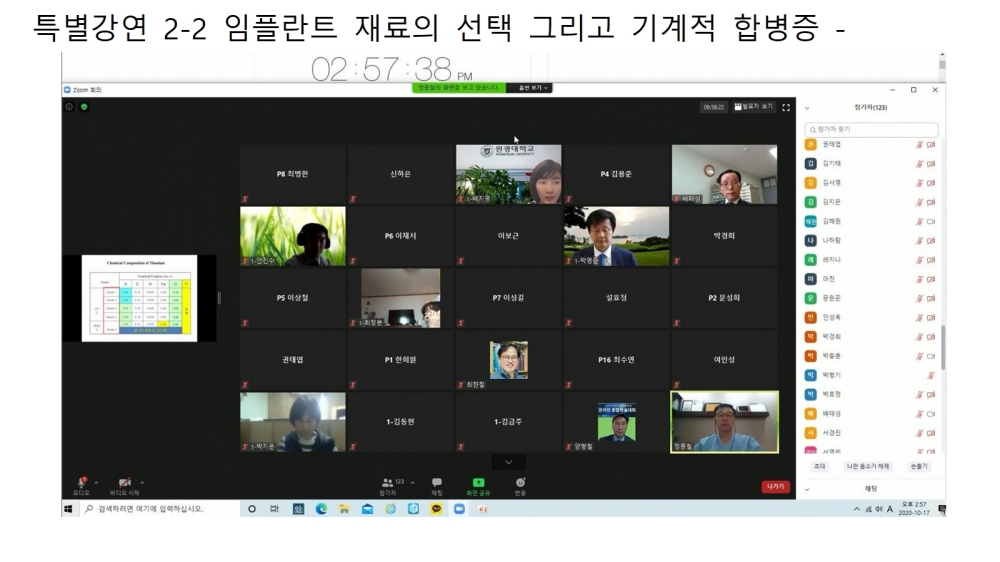The height and width of the screenshot is (562, 1000).
Task: Open participants (참가자) icon showing 123
Action: click(x=386, y=484)
